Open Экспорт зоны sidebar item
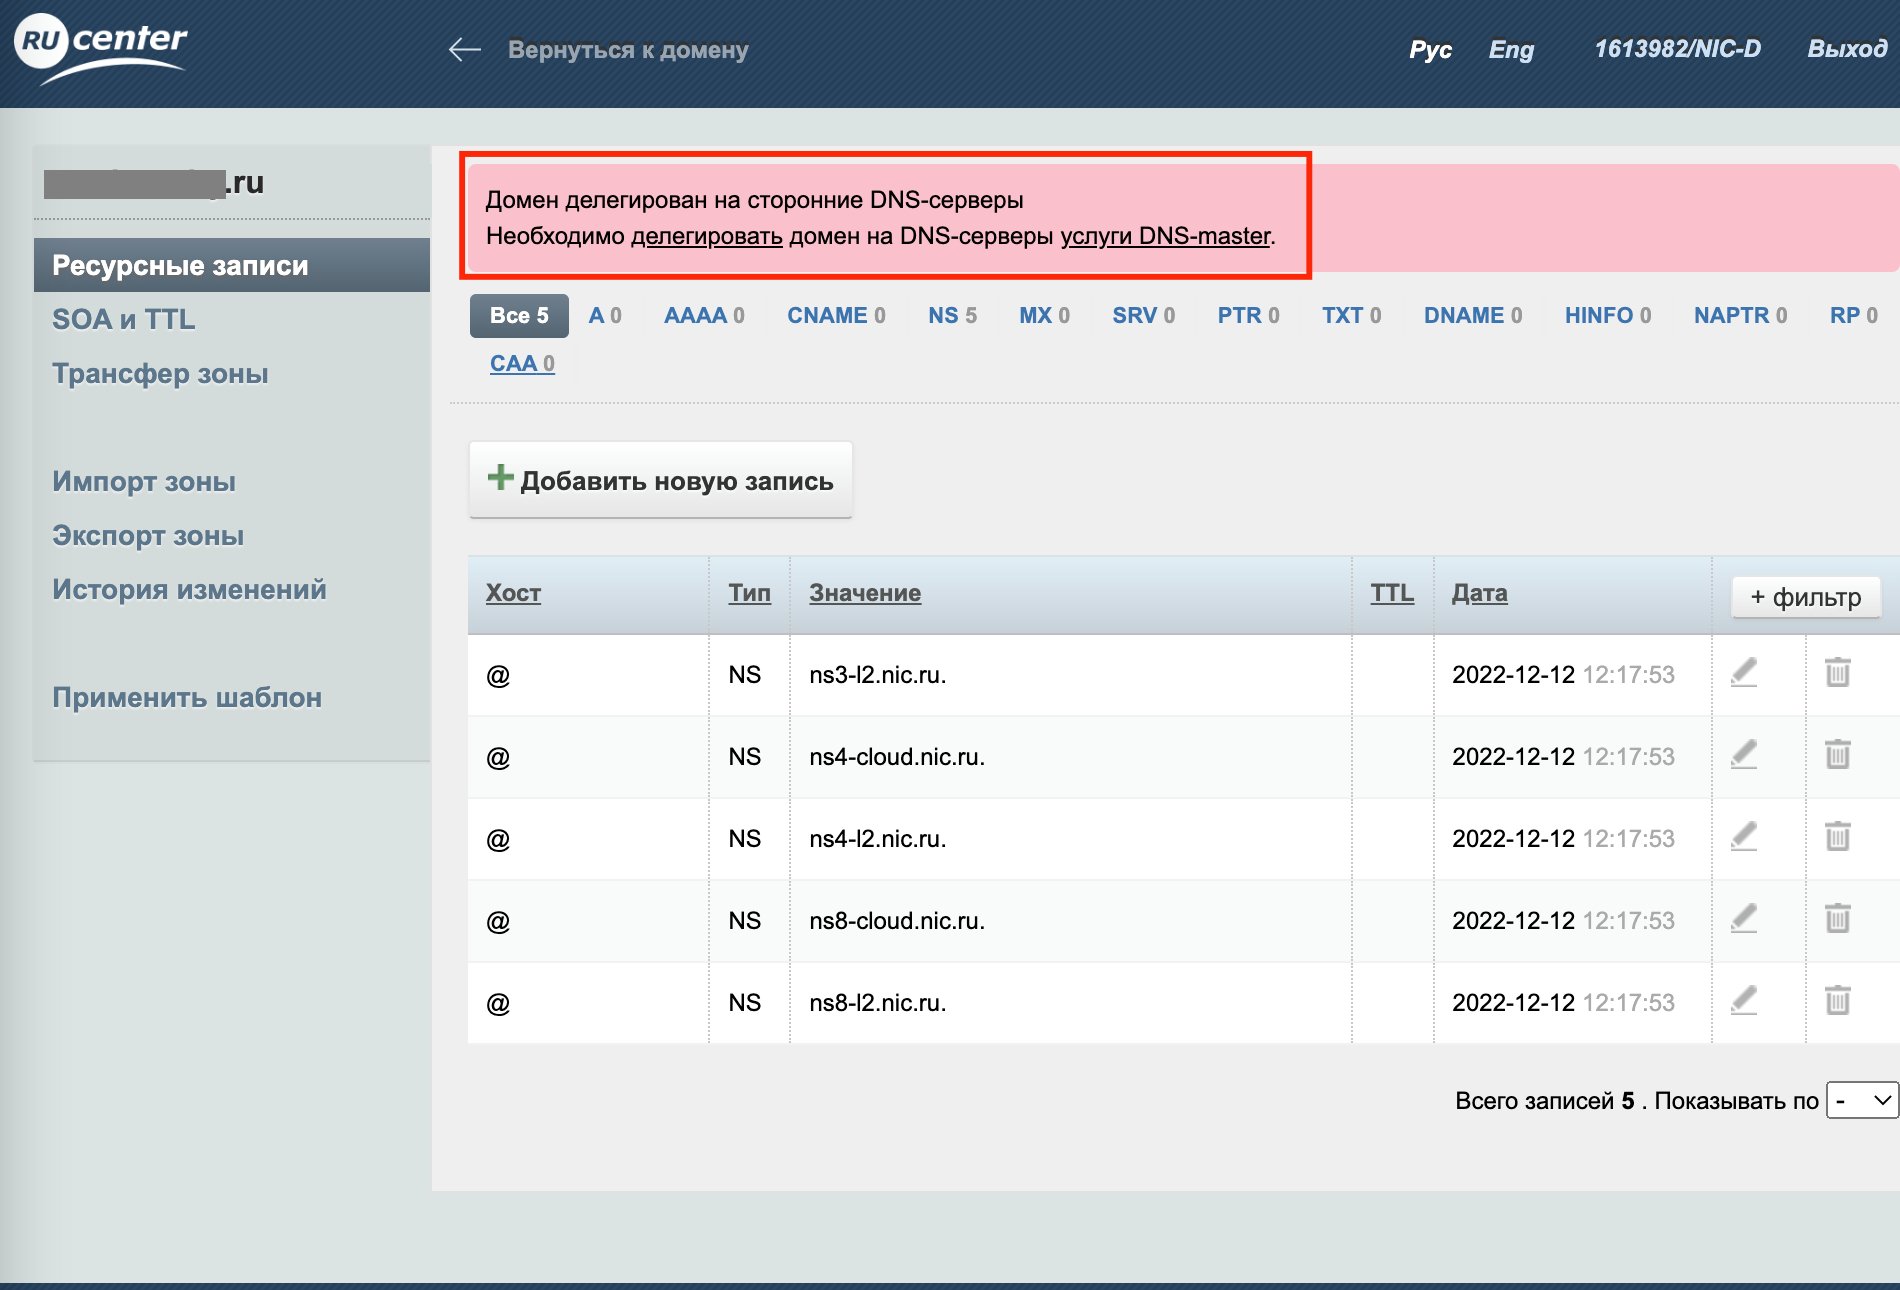Image resolution: width=1900 pixels, height=1290 pixels. (x=148, y=535)
